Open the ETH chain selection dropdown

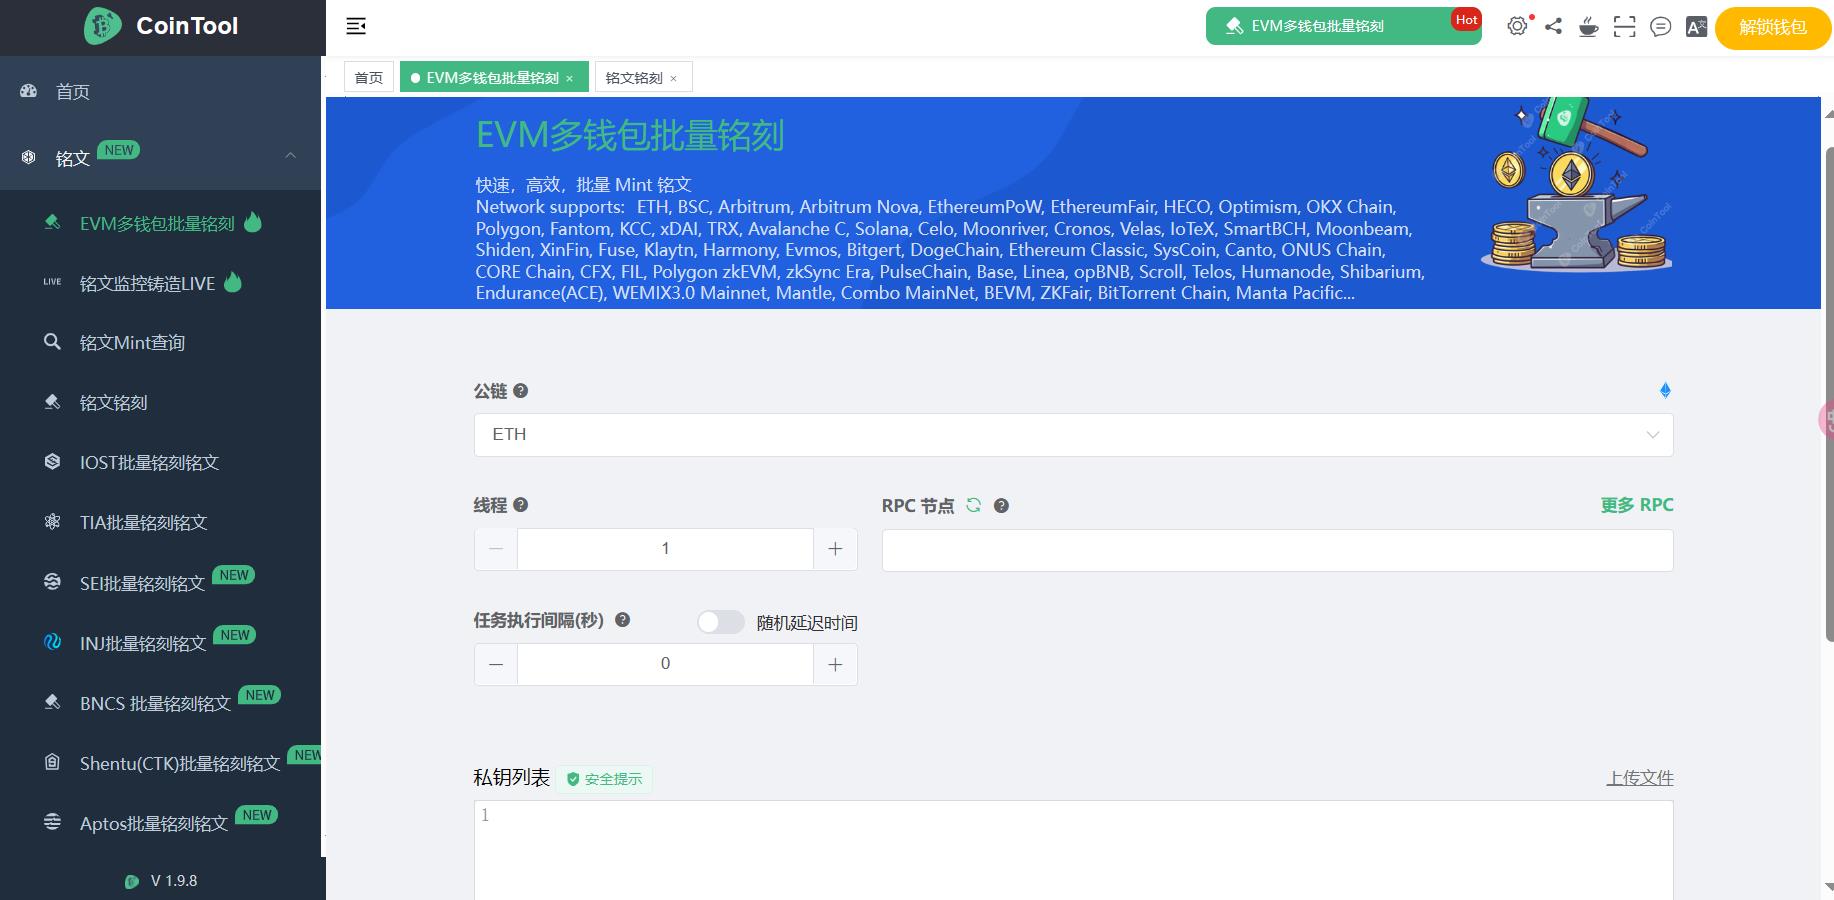[1072, 435]
